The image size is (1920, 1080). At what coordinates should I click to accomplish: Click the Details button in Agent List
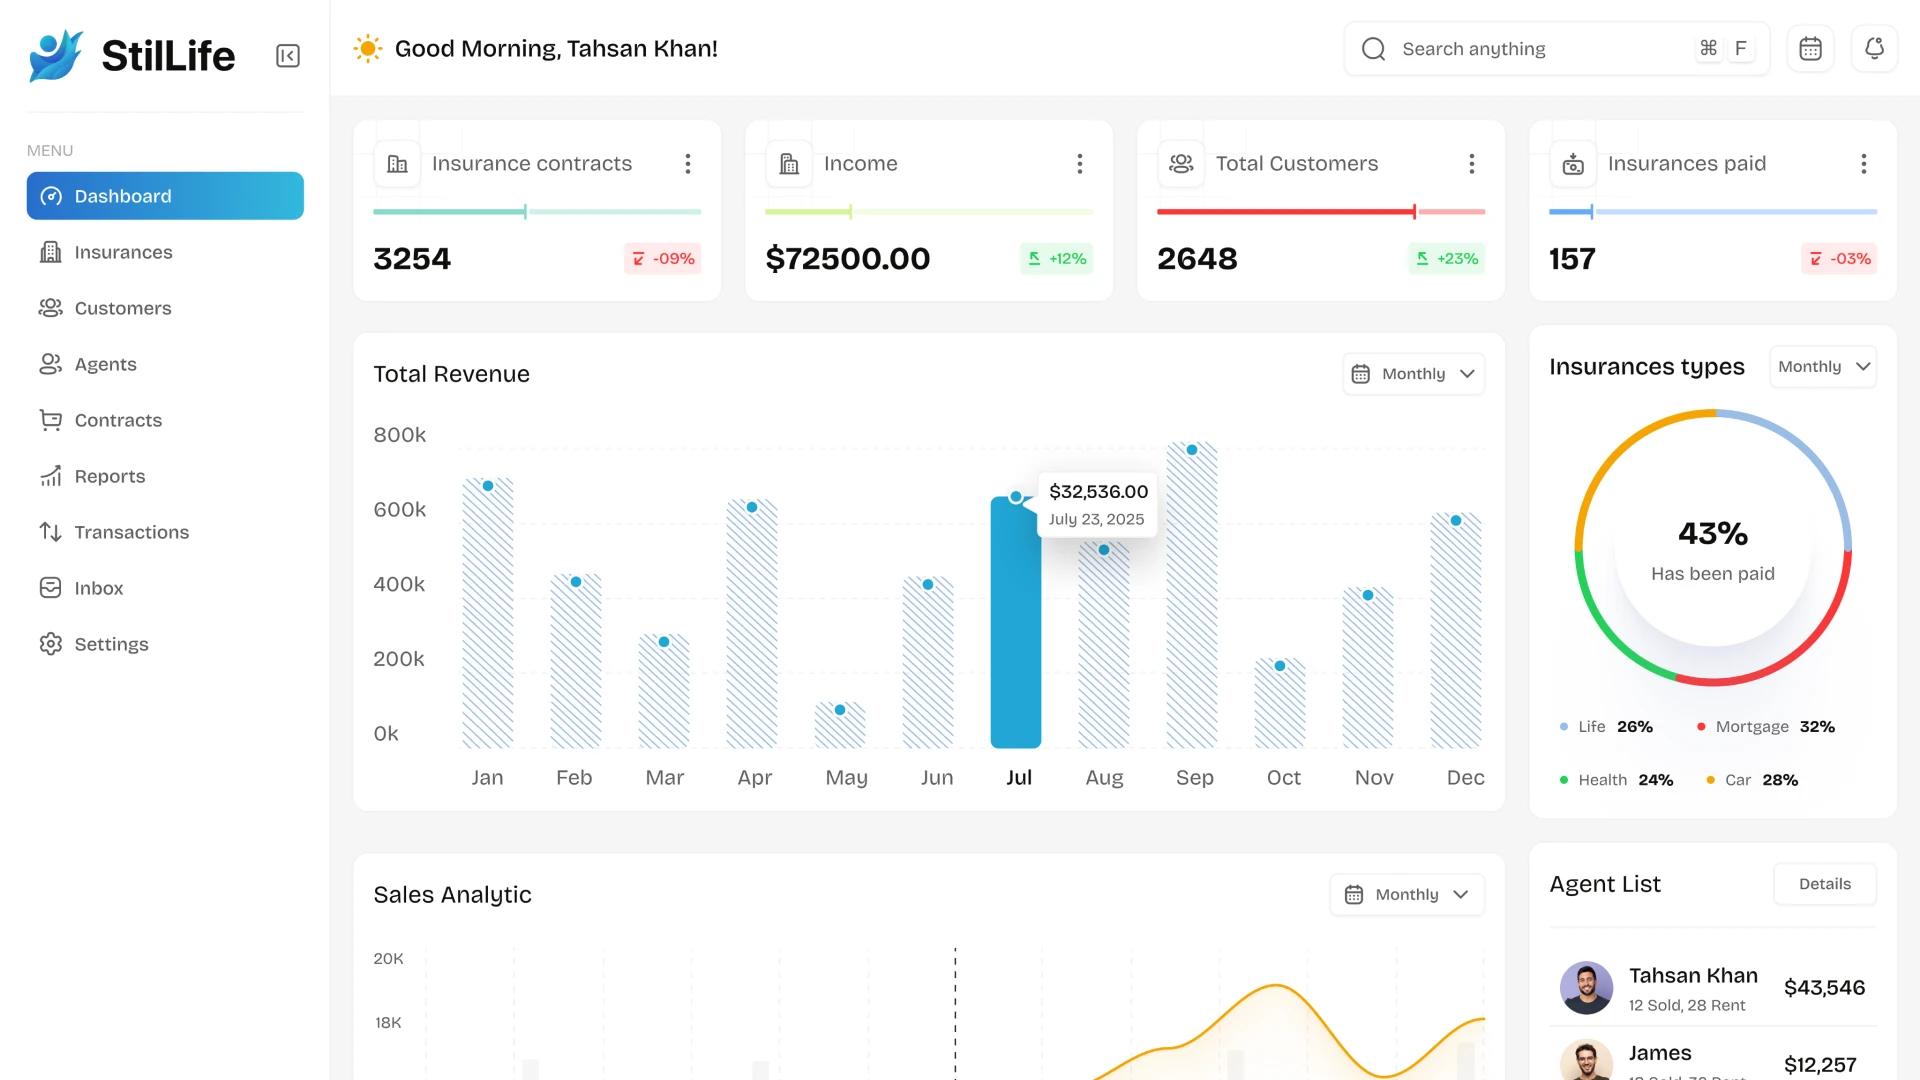1824,884
